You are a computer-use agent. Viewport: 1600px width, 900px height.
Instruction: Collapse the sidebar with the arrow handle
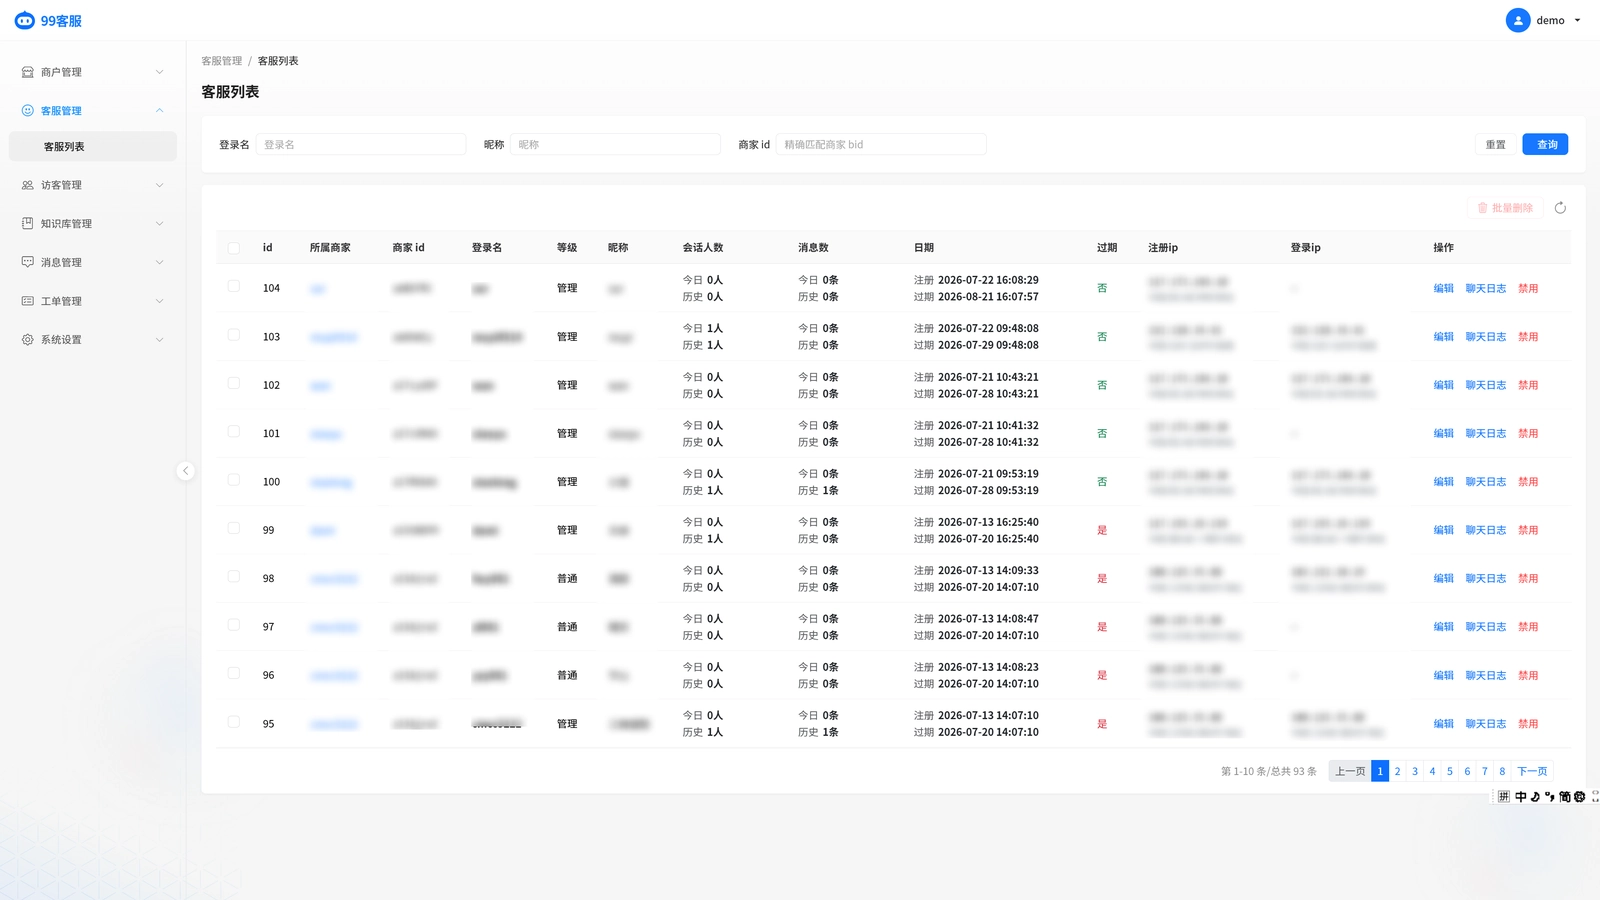185,471
